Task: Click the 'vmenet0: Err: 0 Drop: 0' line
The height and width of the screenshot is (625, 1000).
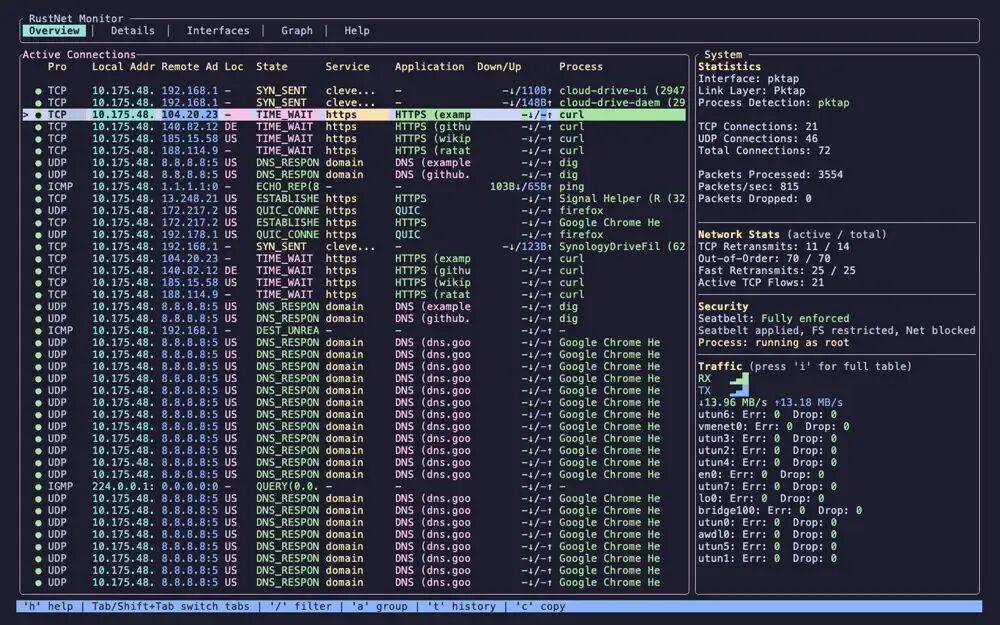Action: [774, 427]
